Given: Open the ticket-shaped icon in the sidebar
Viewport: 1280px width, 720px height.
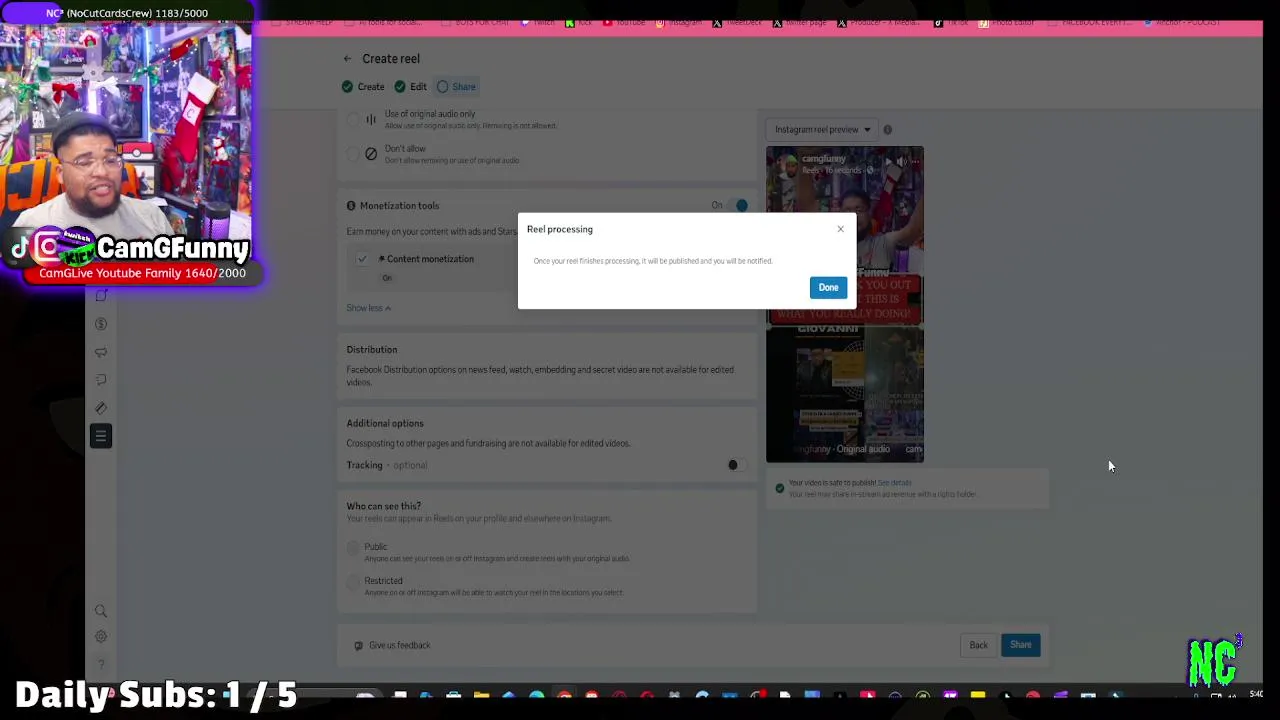Looking at the screenshot, I should click(101, 408).
